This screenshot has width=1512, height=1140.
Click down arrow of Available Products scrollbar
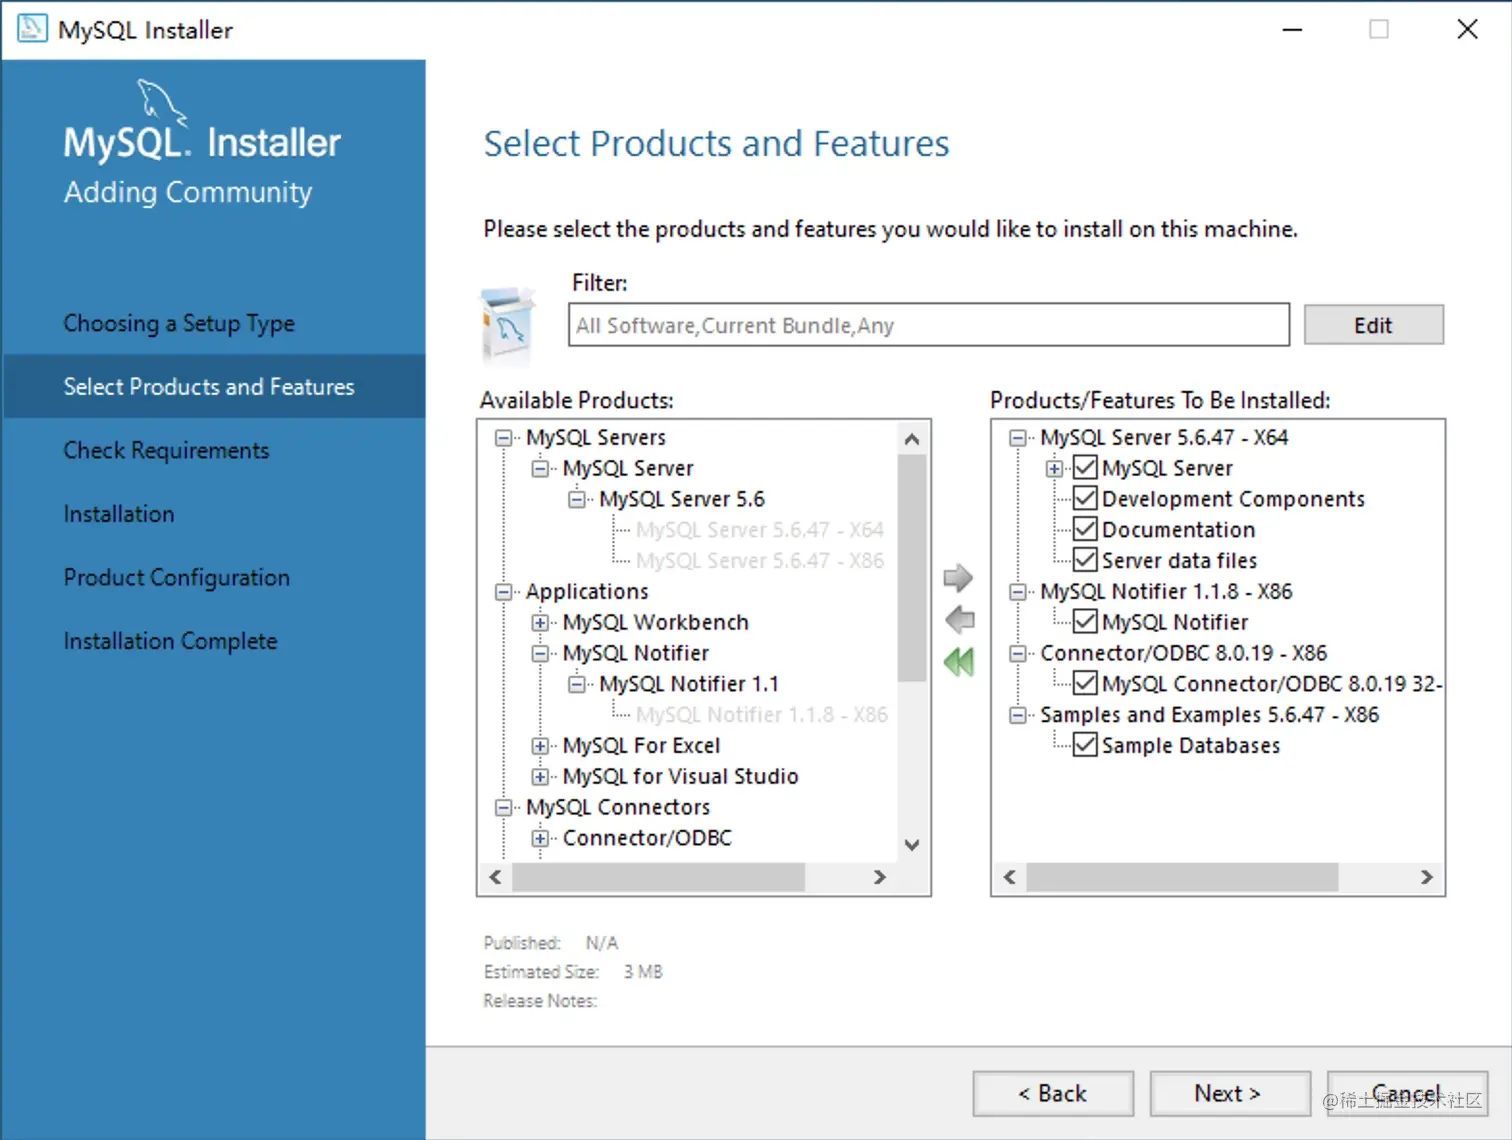[912, 845]
